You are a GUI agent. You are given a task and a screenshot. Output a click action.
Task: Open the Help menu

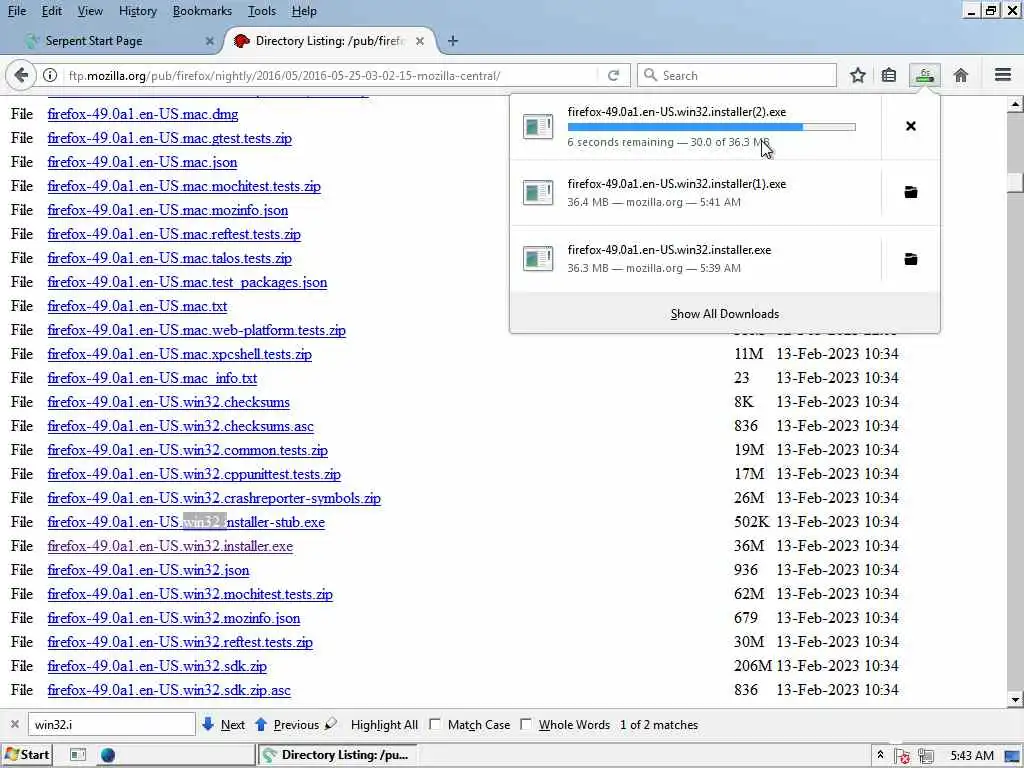coord(304,11)
